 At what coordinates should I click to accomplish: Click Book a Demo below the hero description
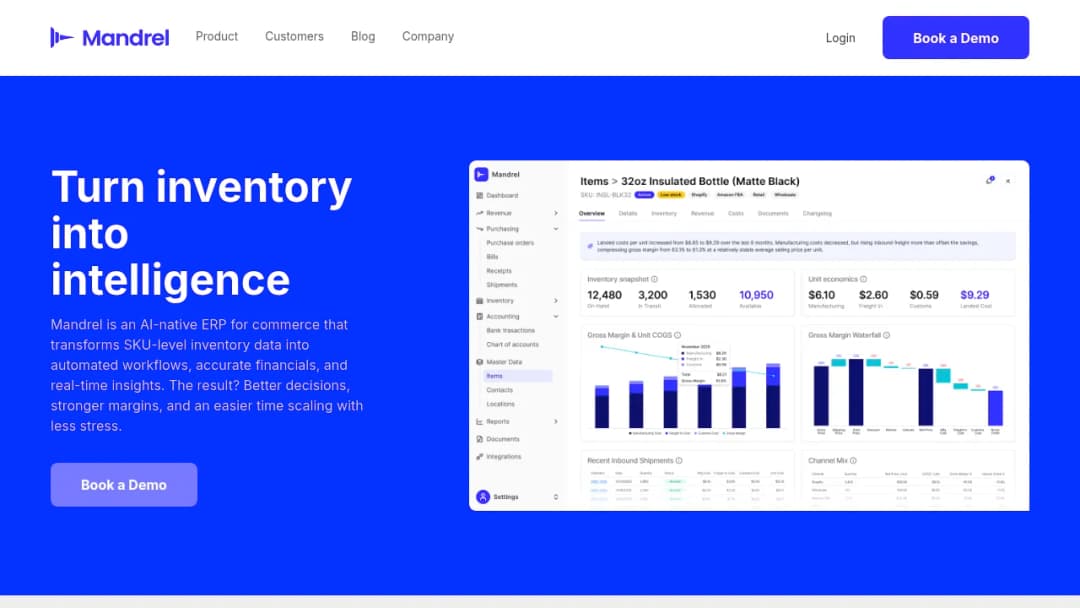(124, 485)
